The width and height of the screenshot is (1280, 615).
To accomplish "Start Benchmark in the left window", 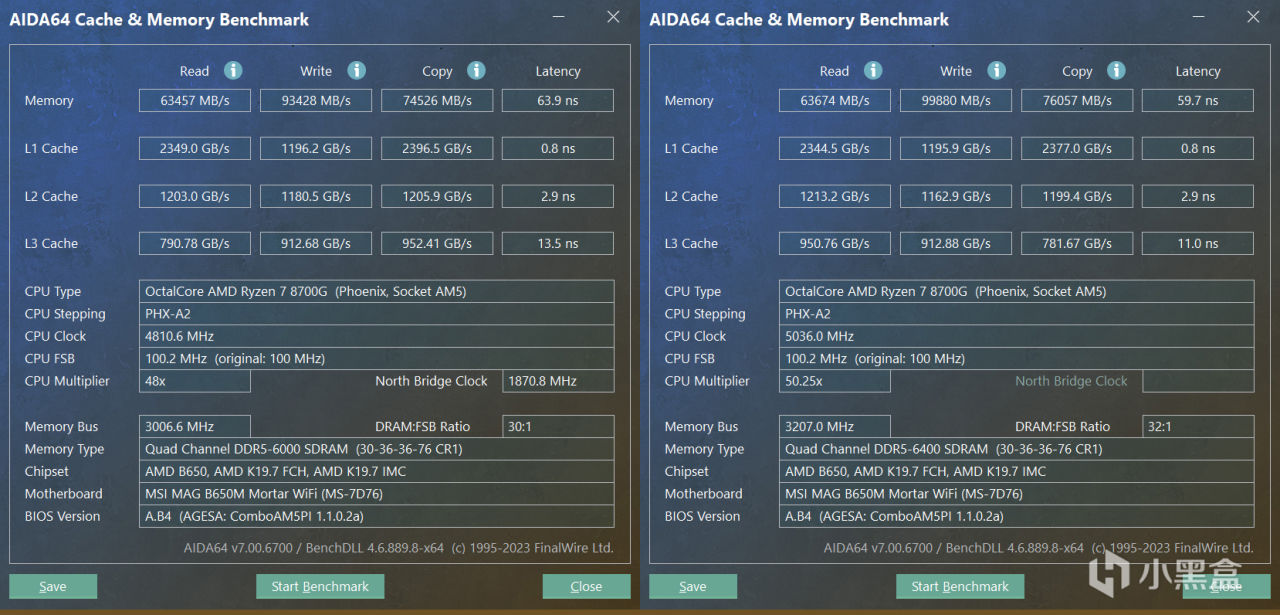I will pyautogui.click(x=320, y=587).
